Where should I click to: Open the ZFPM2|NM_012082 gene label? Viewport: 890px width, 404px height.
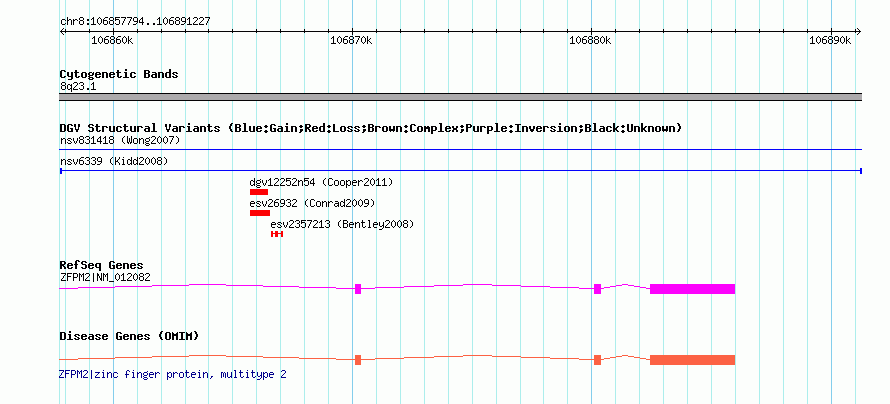(x=105, y=277)
